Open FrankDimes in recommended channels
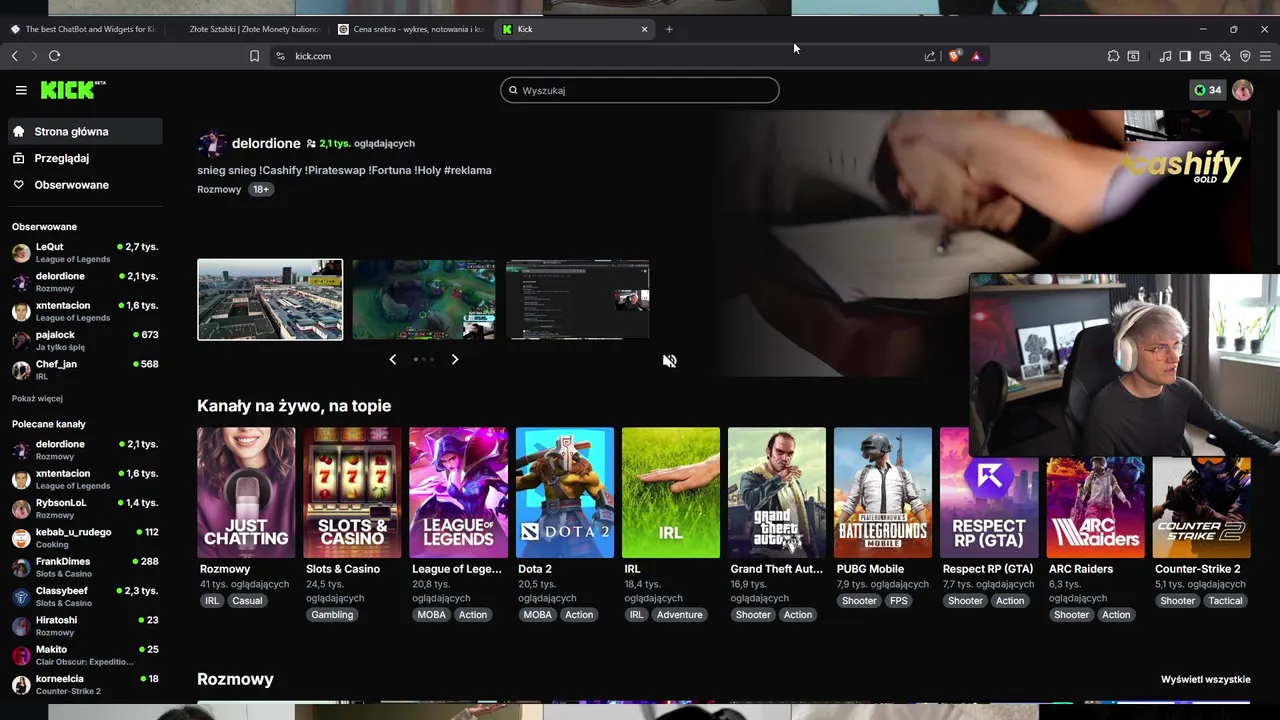Image resolution: width=1280 pixels, height=720 pixels. pyautogui.click(x=85, y=567)
